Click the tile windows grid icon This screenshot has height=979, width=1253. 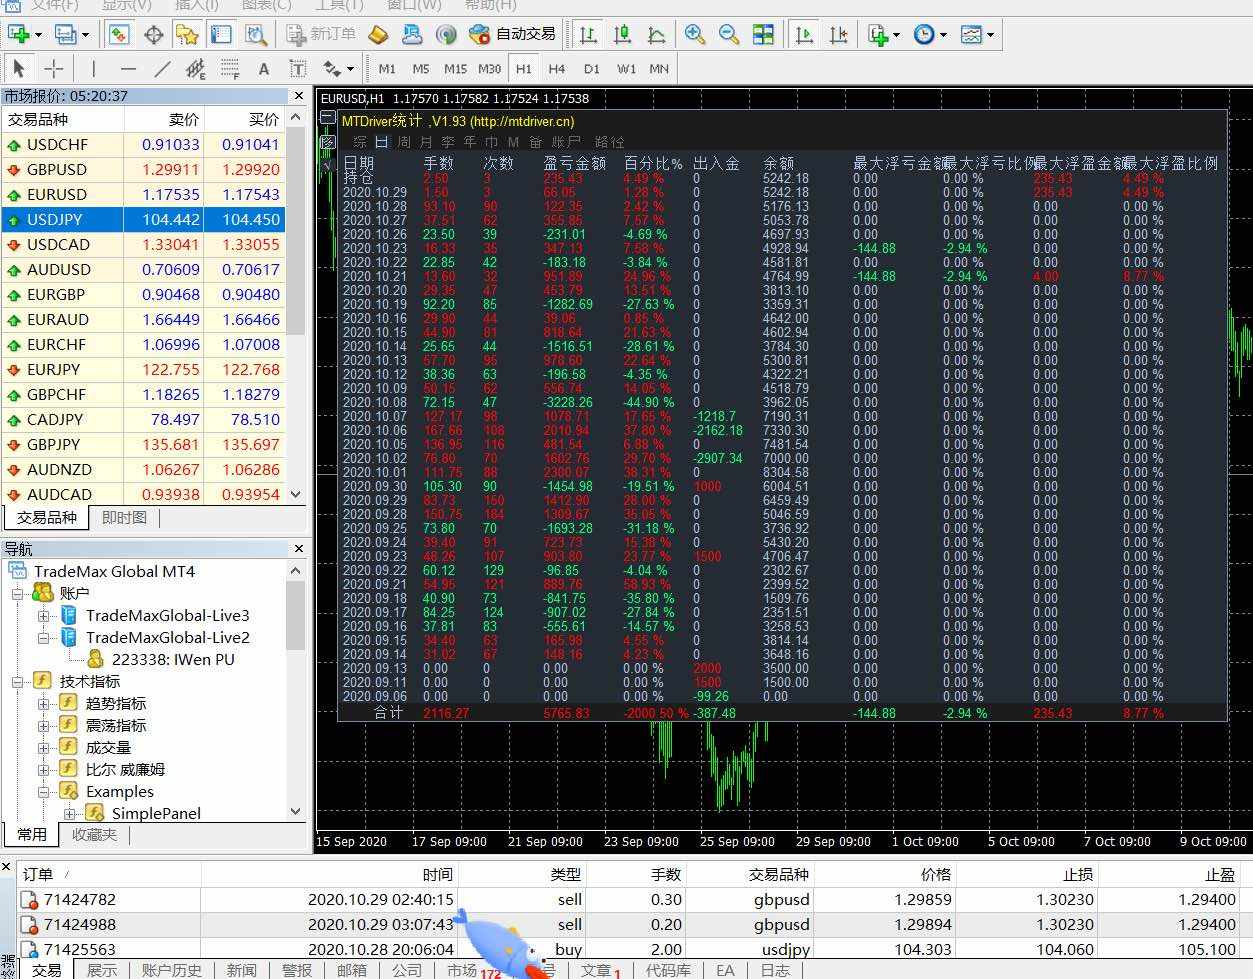763,34
